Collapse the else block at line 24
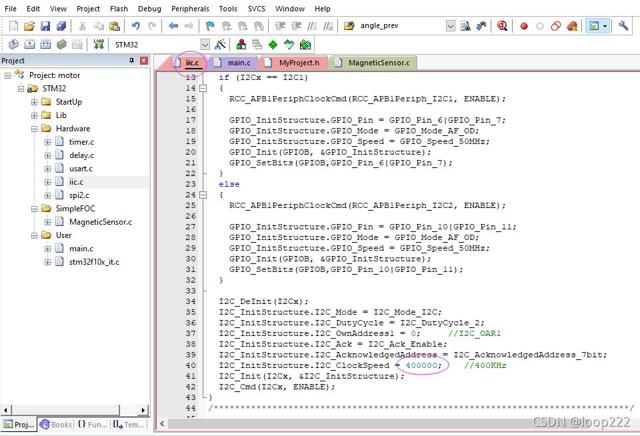 pyautogui.click(x=203, y=195)
